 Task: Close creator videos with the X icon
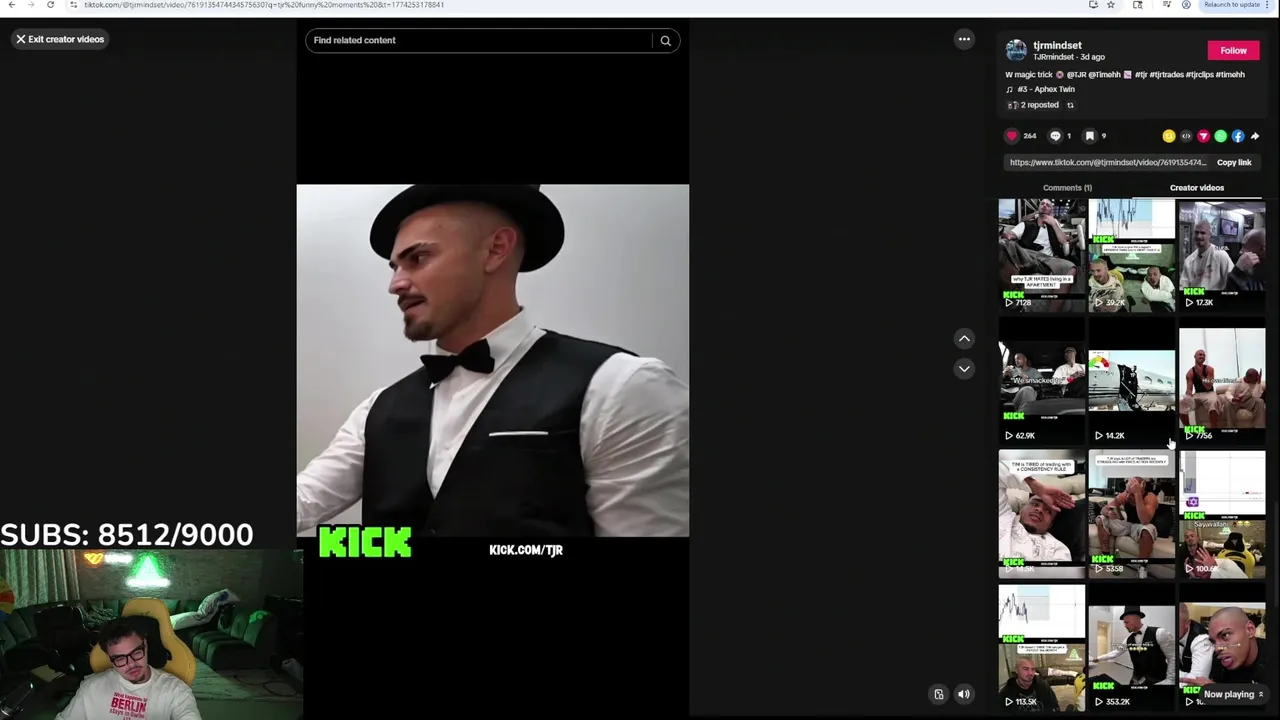[20, 39]
